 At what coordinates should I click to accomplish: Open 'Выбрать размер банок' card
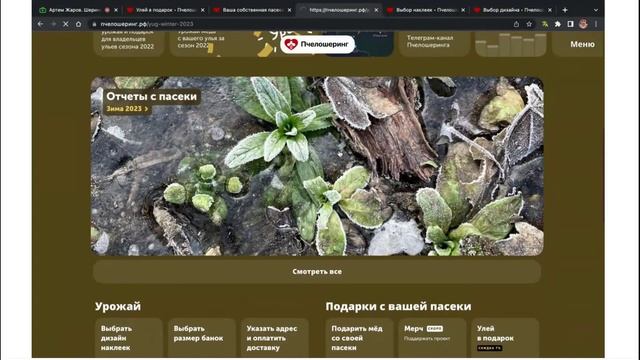202,338
